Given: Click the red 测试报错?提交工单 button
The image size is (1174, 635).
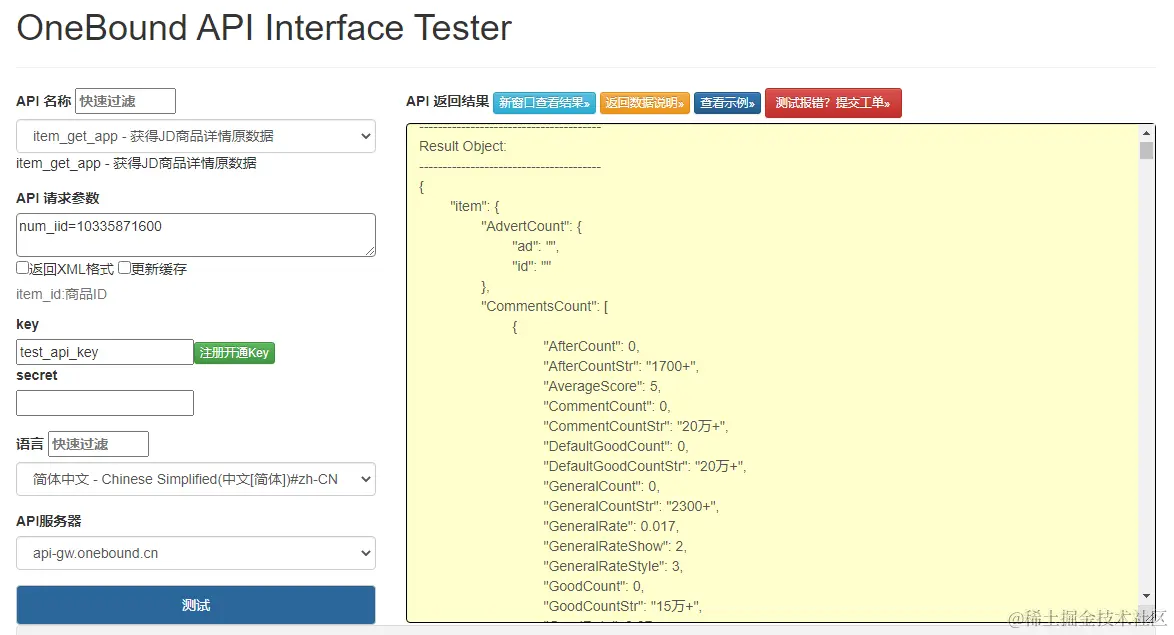Looking at the screenshot, I should (833, 103).
